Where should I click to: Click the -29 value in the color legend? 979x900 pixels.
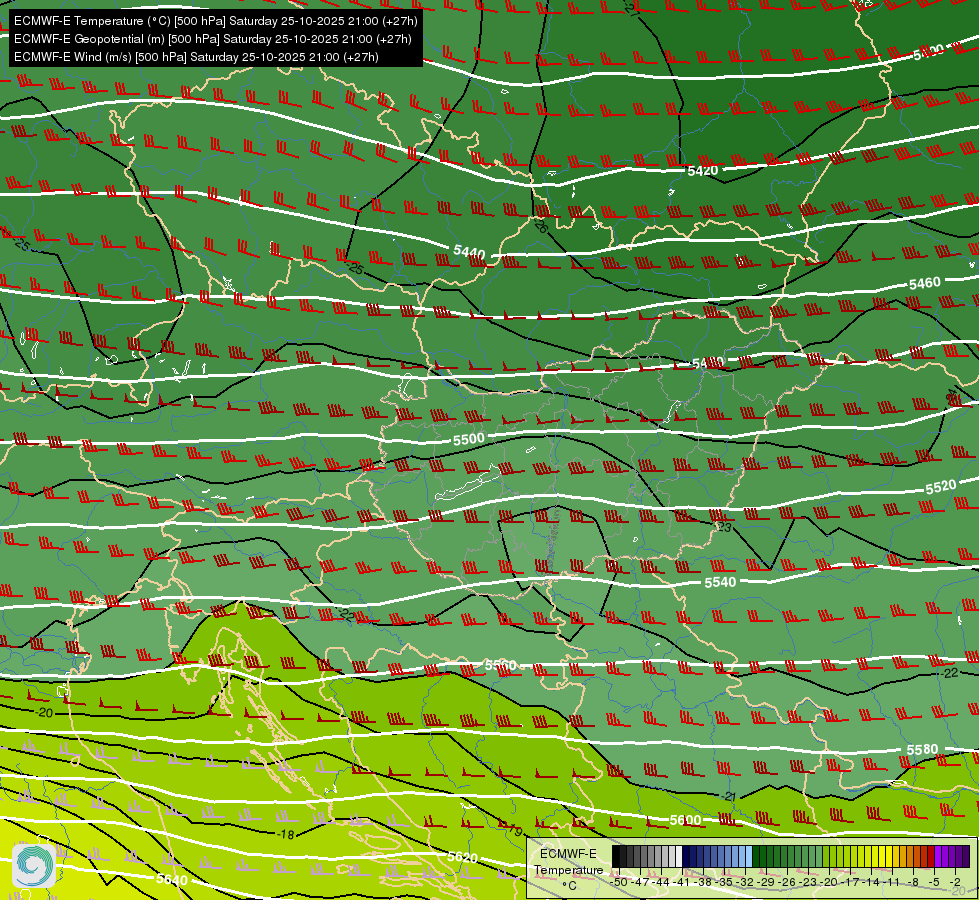coord(766,882)
